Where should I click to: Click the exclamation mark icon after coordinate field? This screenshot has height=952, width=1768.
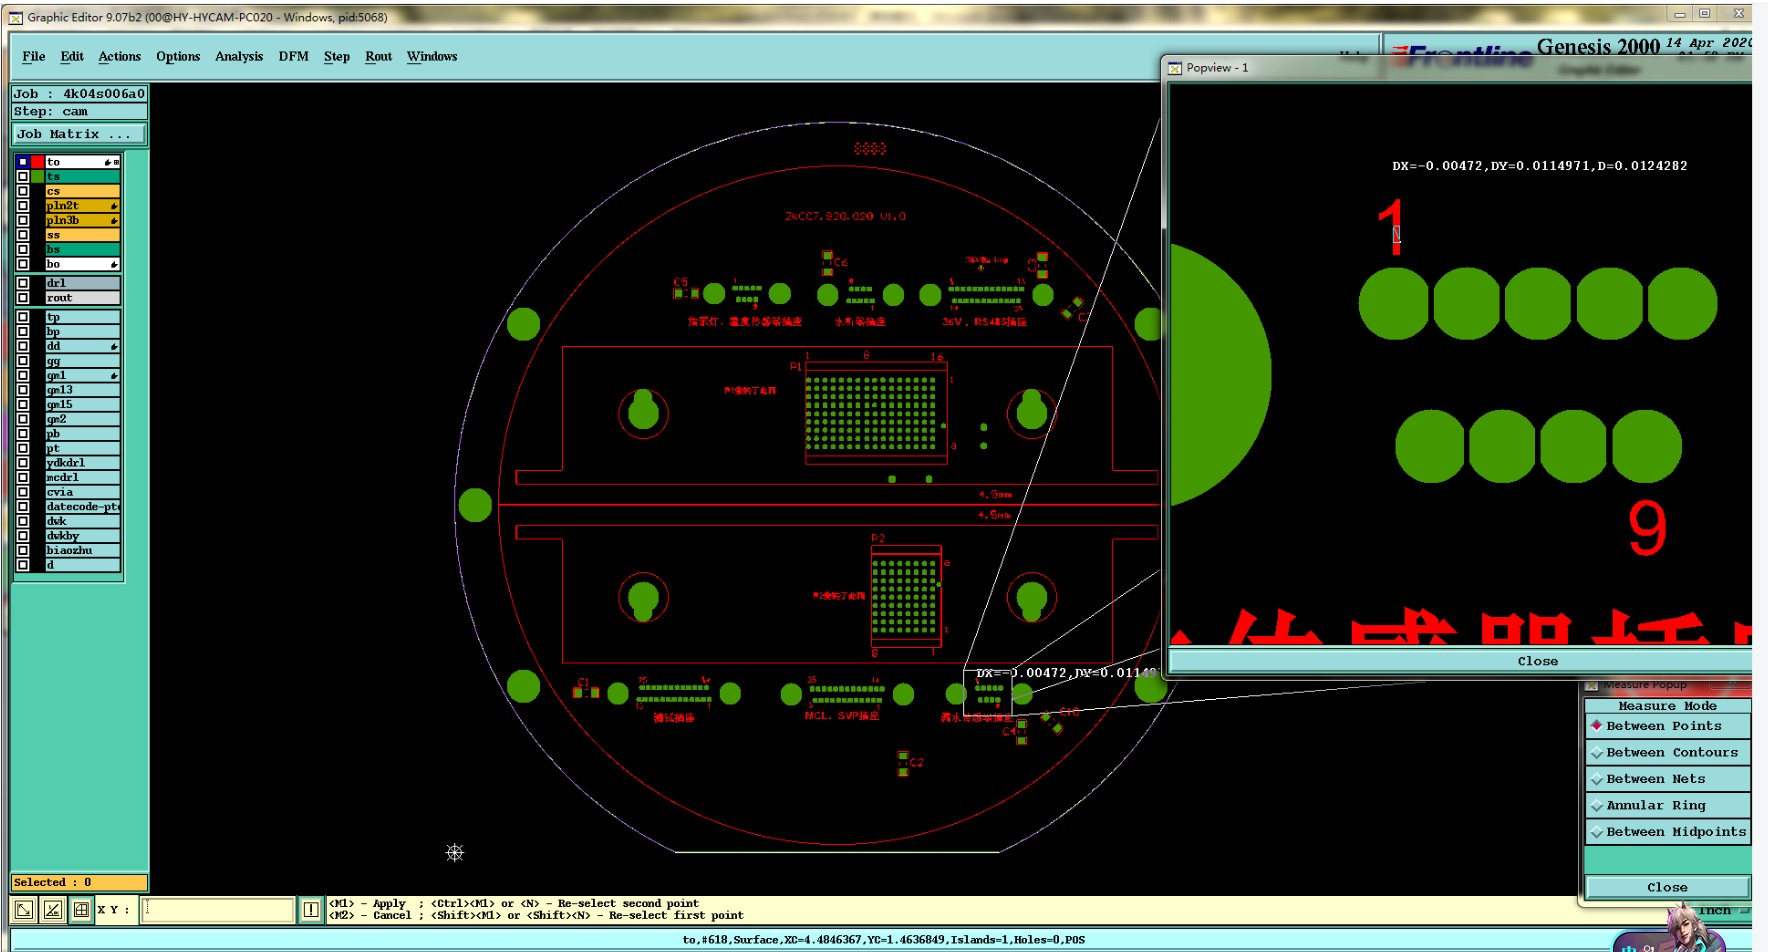click(x=311, y=909)
